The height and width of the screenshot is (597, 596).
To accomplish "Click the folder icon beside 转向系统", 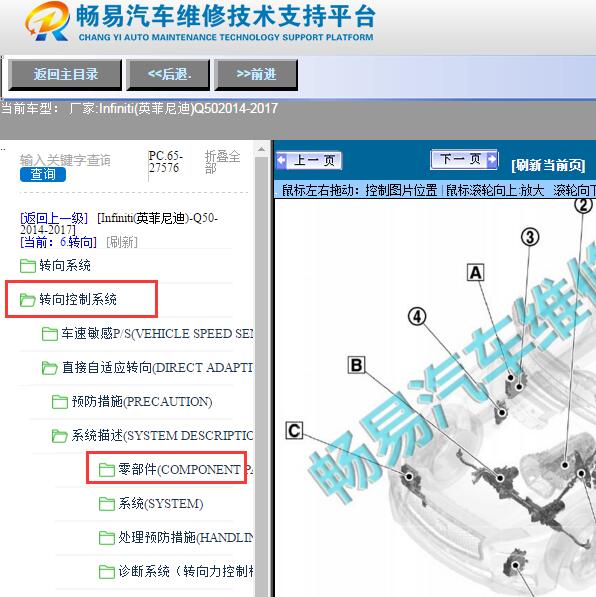I will click(28, 266).
